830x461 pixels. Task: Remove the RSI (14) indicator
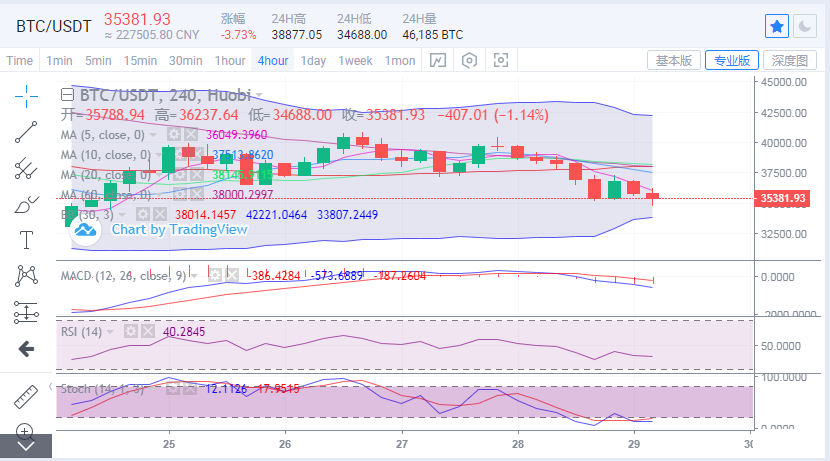pyautogui.click(x=147, y=331)
